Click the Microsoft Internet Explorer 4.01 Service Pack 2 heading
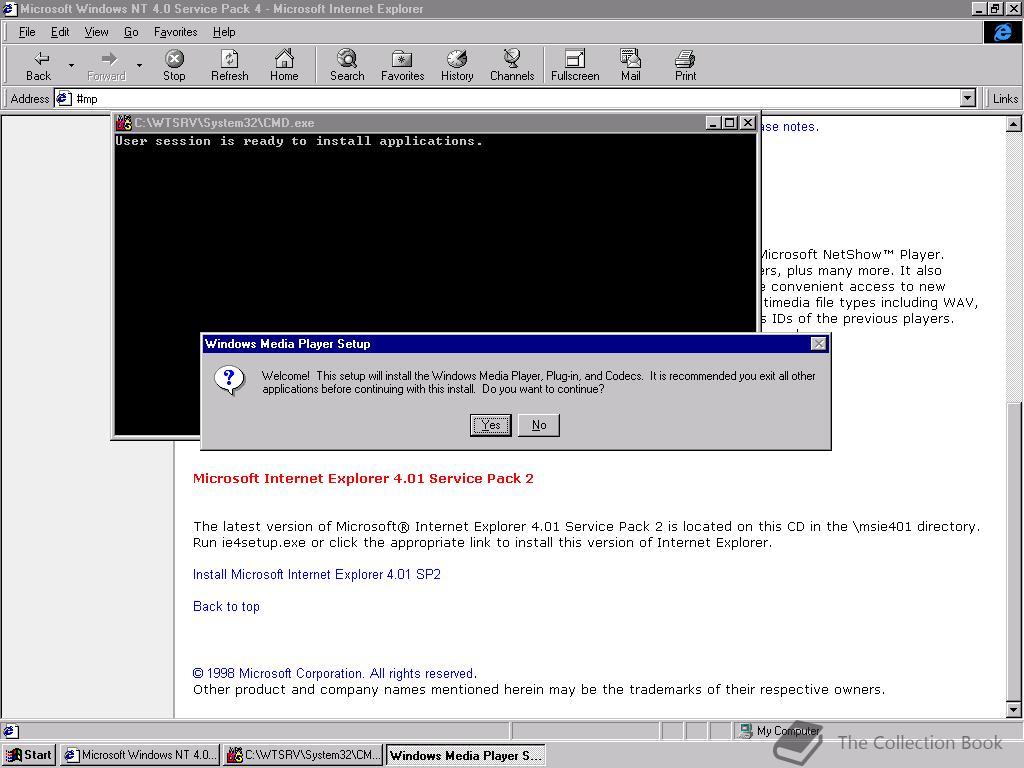Image resolution: width=1024 pixels, height=768 pixels. pos(363,478)
